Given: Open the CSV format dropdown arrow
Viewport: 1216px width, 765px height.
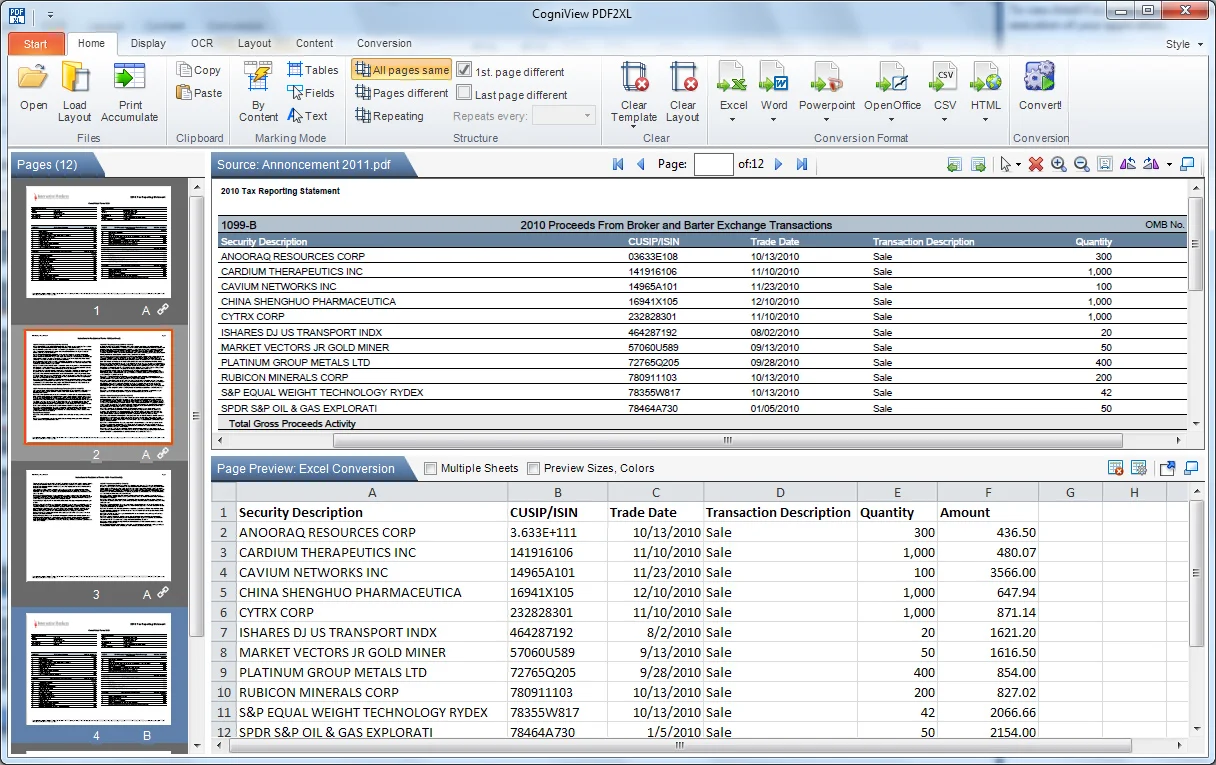Looking at the screenshot, I should pyautogui.click(x=945, y=119).
